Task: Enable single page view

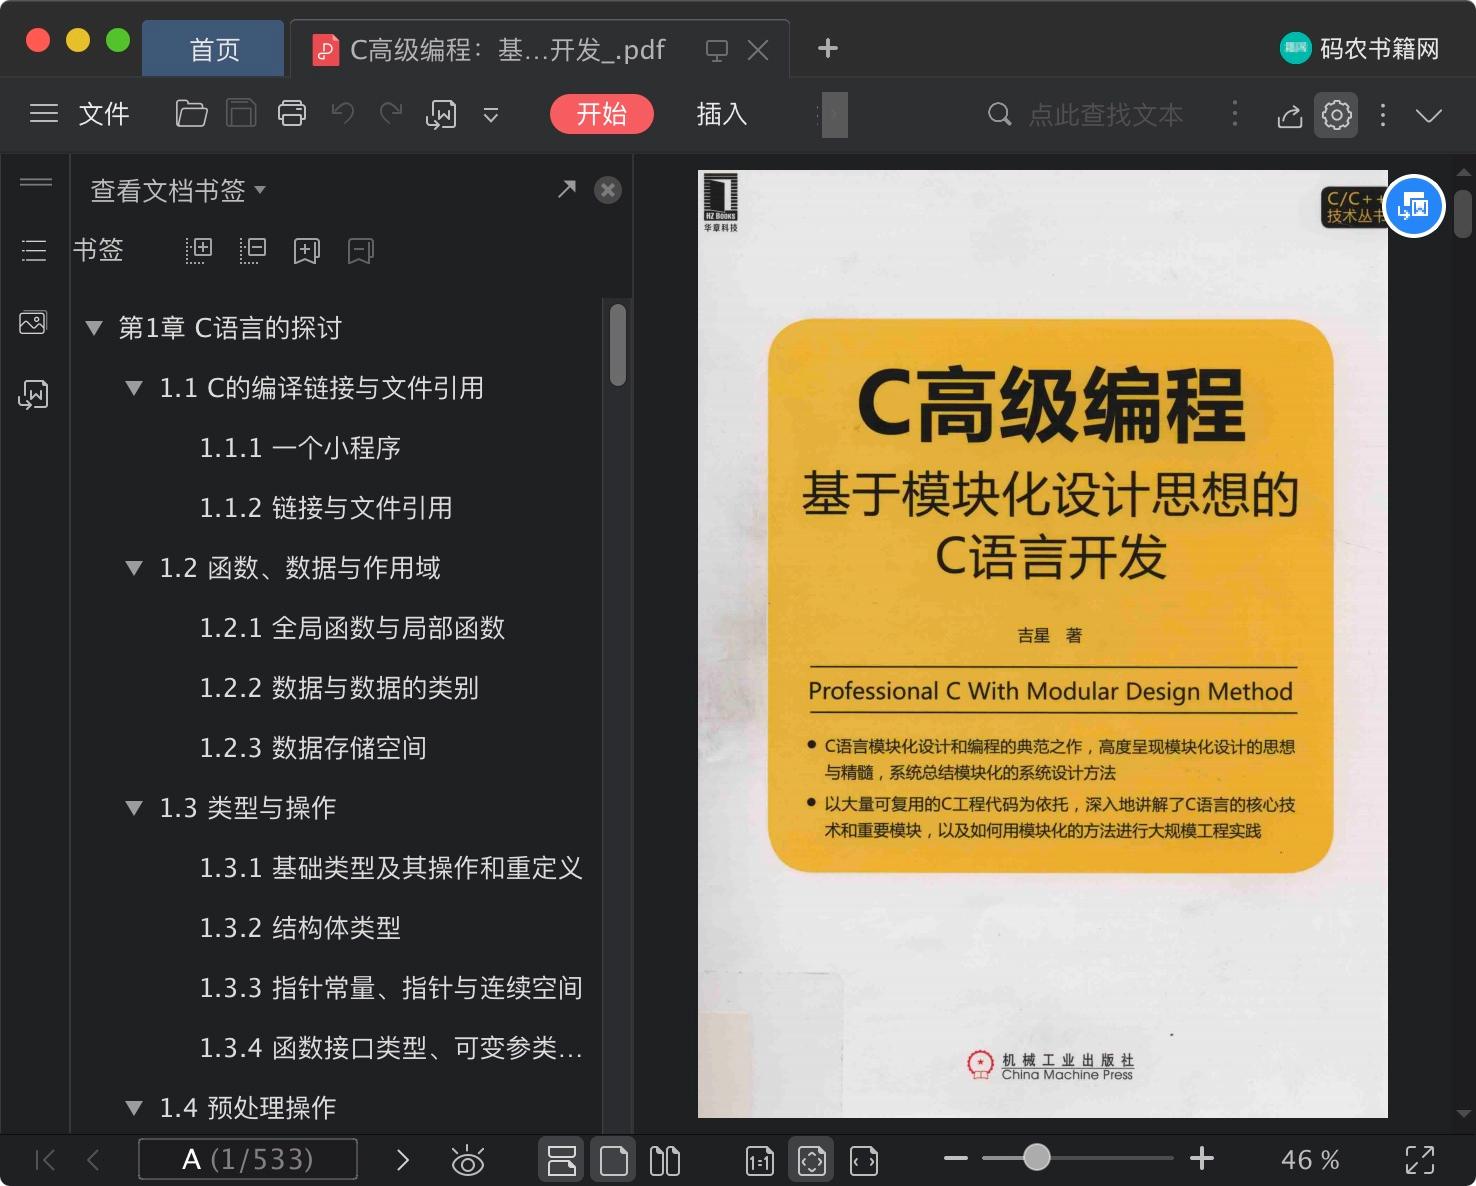Action: tap(614, 1160)
